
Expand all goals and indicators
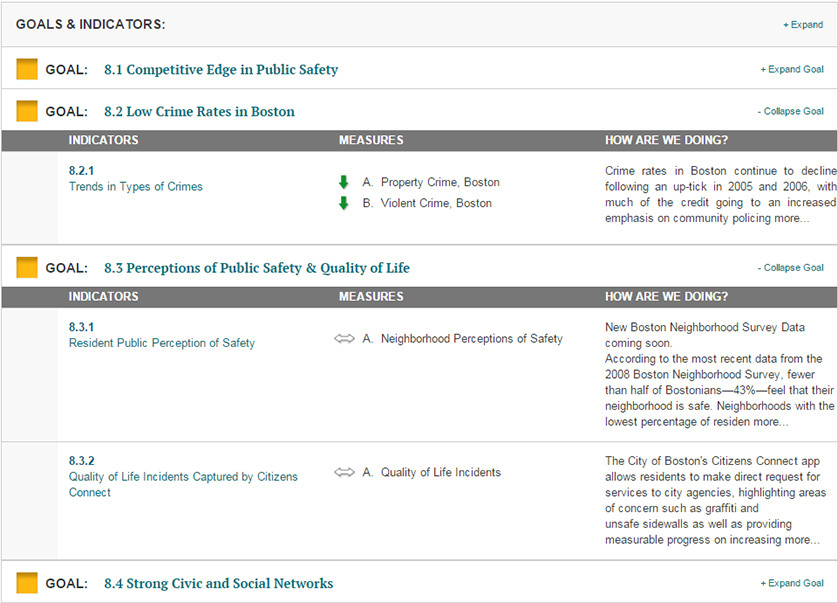coord(803,25)
